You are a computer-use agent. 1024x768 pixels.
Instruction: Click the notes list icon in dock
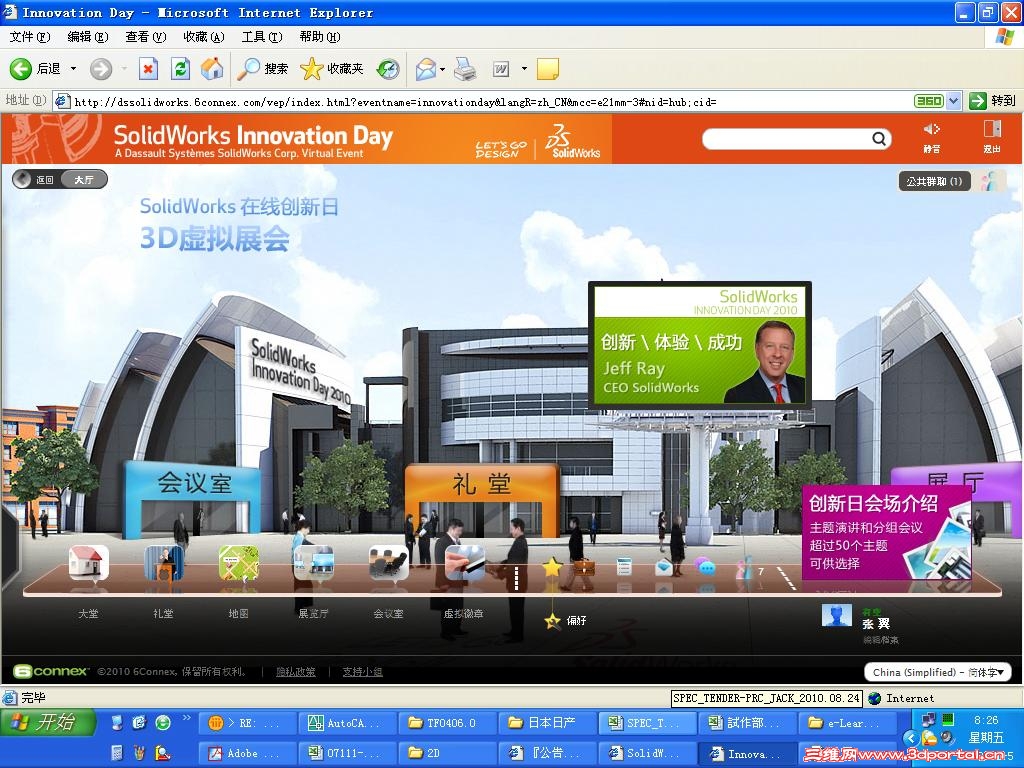[x=624, y=567]
